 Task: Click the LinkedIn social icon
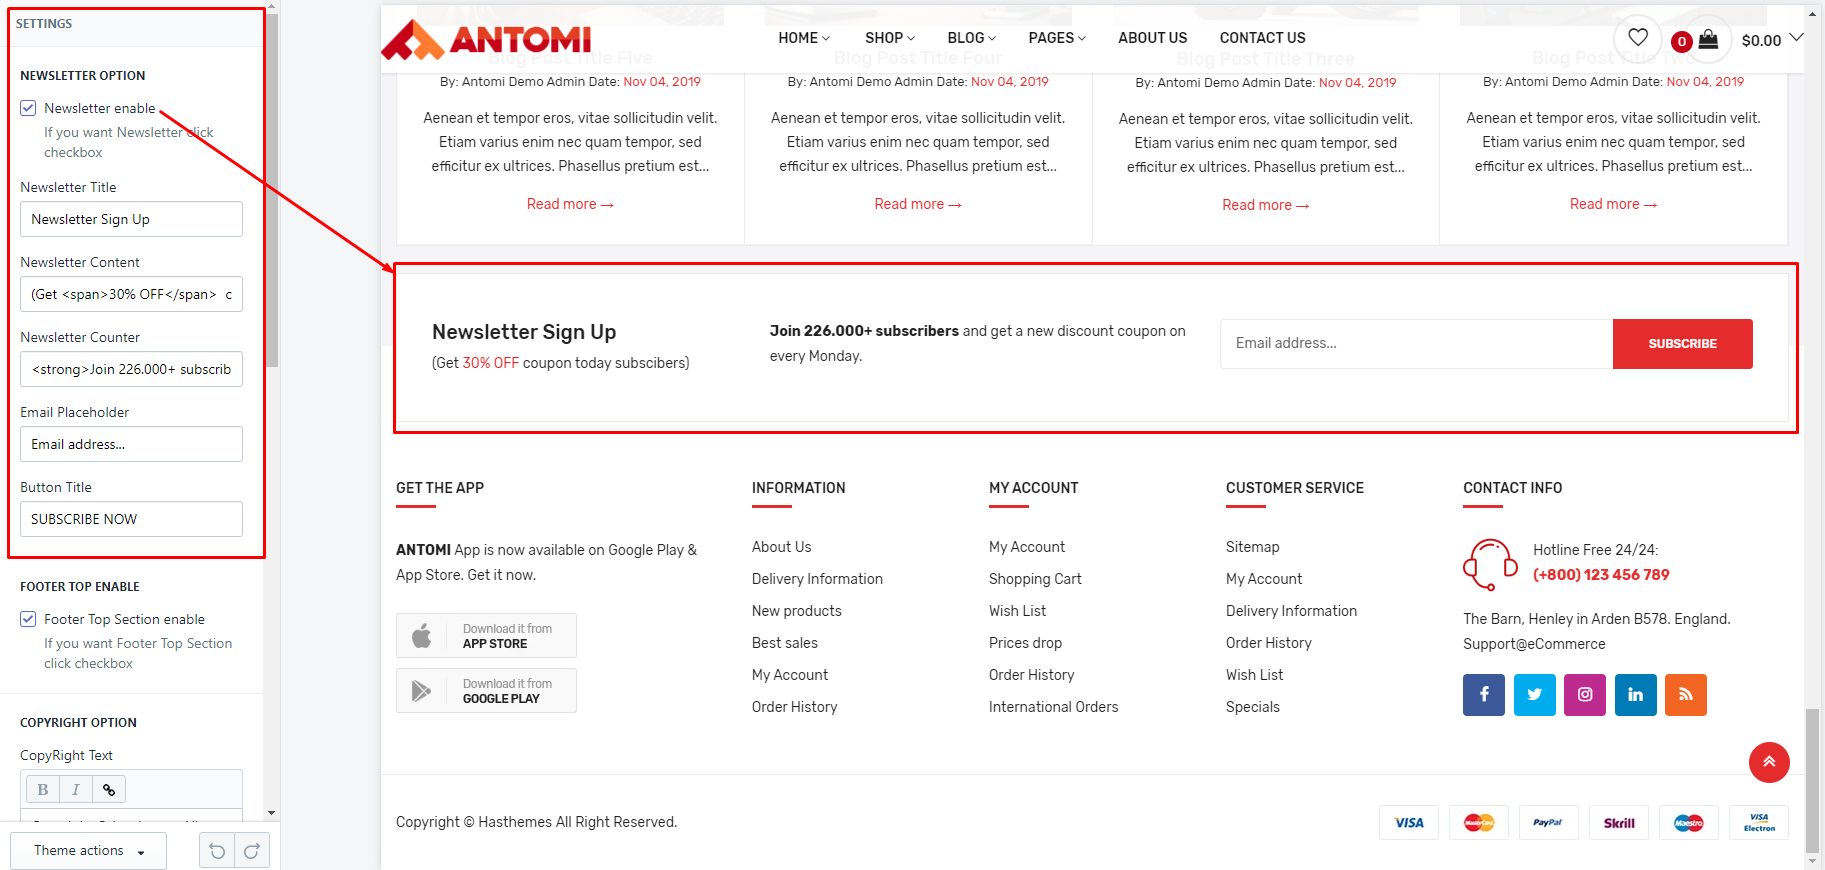tap(1635, 694)
